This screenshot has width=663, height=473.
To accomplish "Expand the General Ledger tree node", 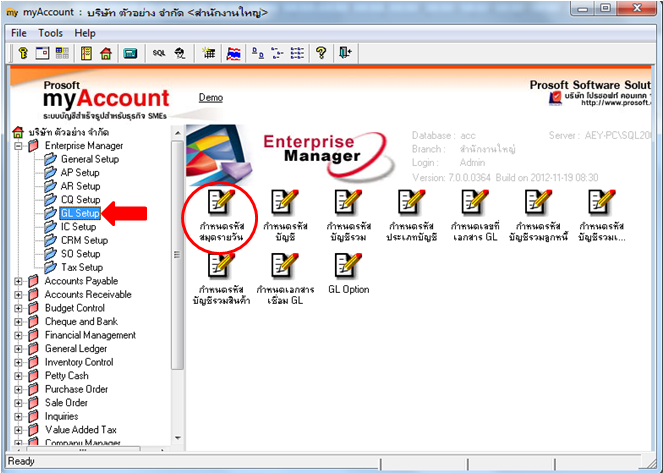I will [18, 349].
